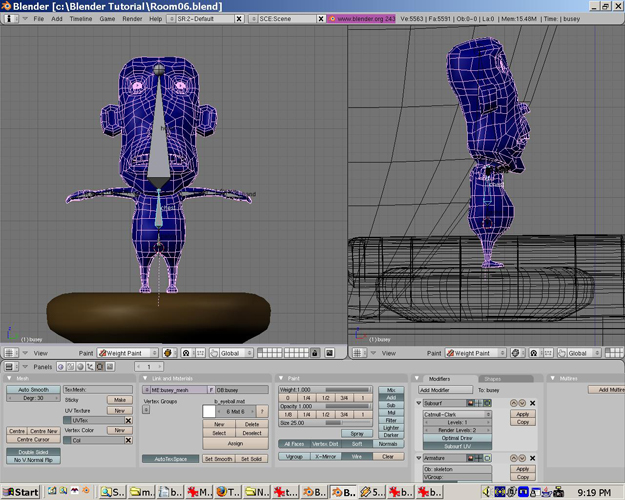Delete the Subsurf modifier with its X icon
Image resolution: width=625 pixels, height=500 pixels.
click(x=533, y=403)
